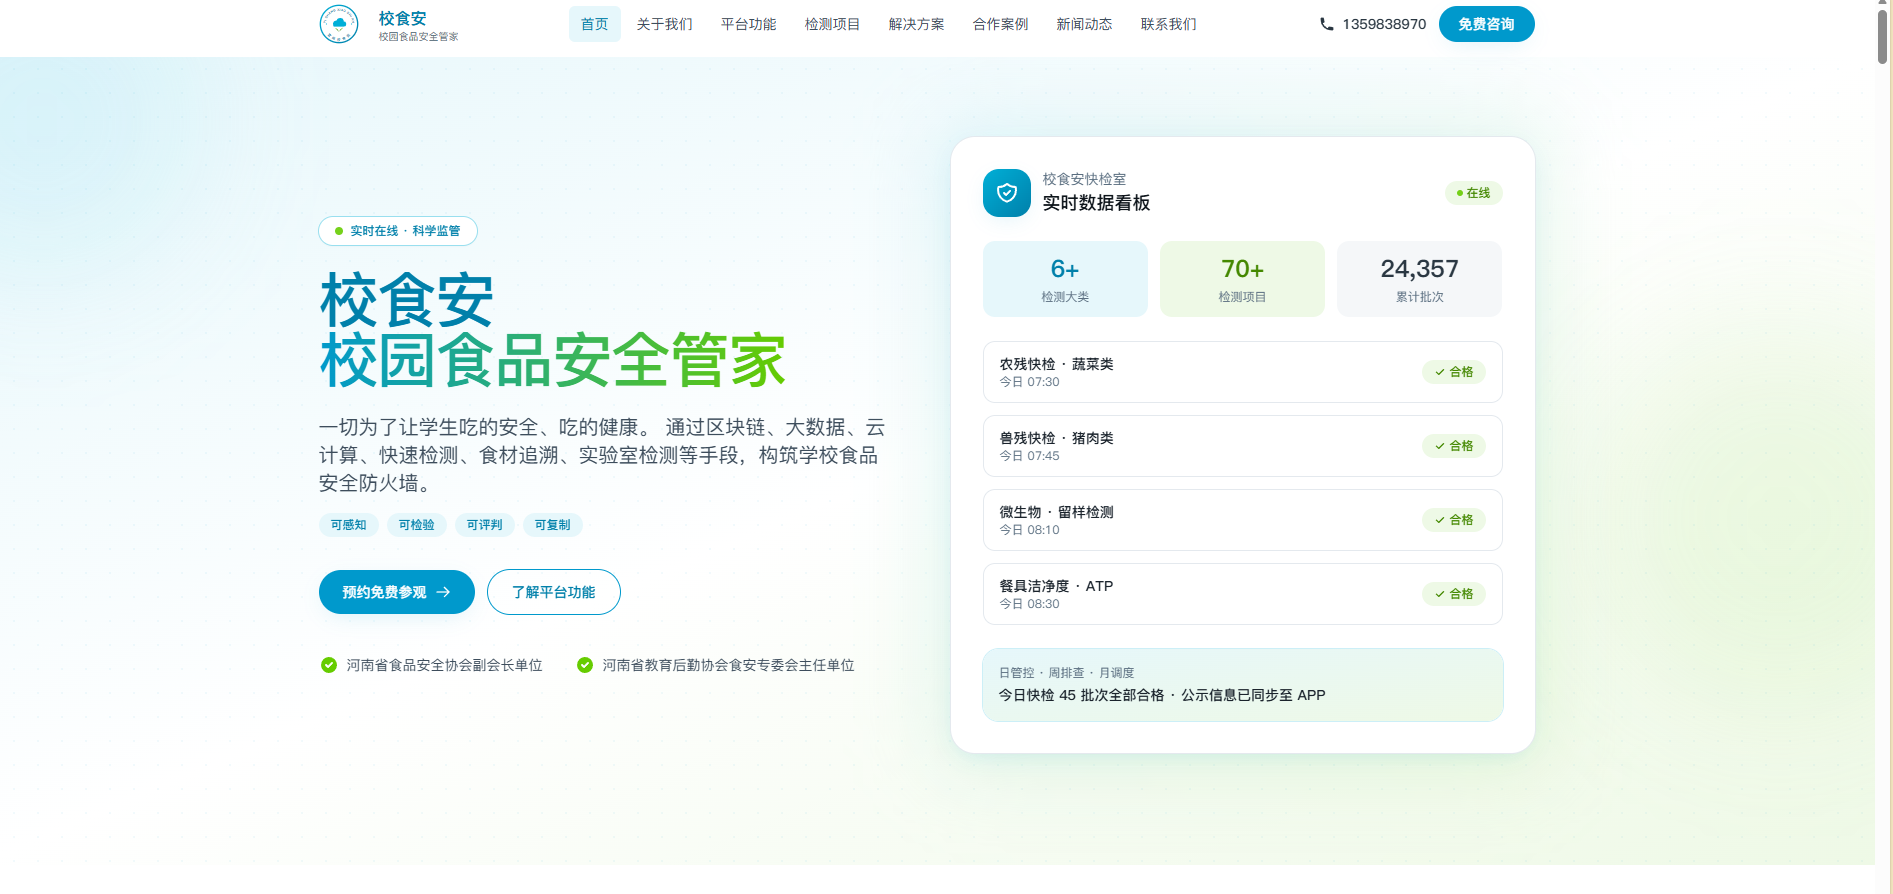Select the 微生物 · 留样检测 row
Screen dimensions: 1893x894
pos(1243,520)
